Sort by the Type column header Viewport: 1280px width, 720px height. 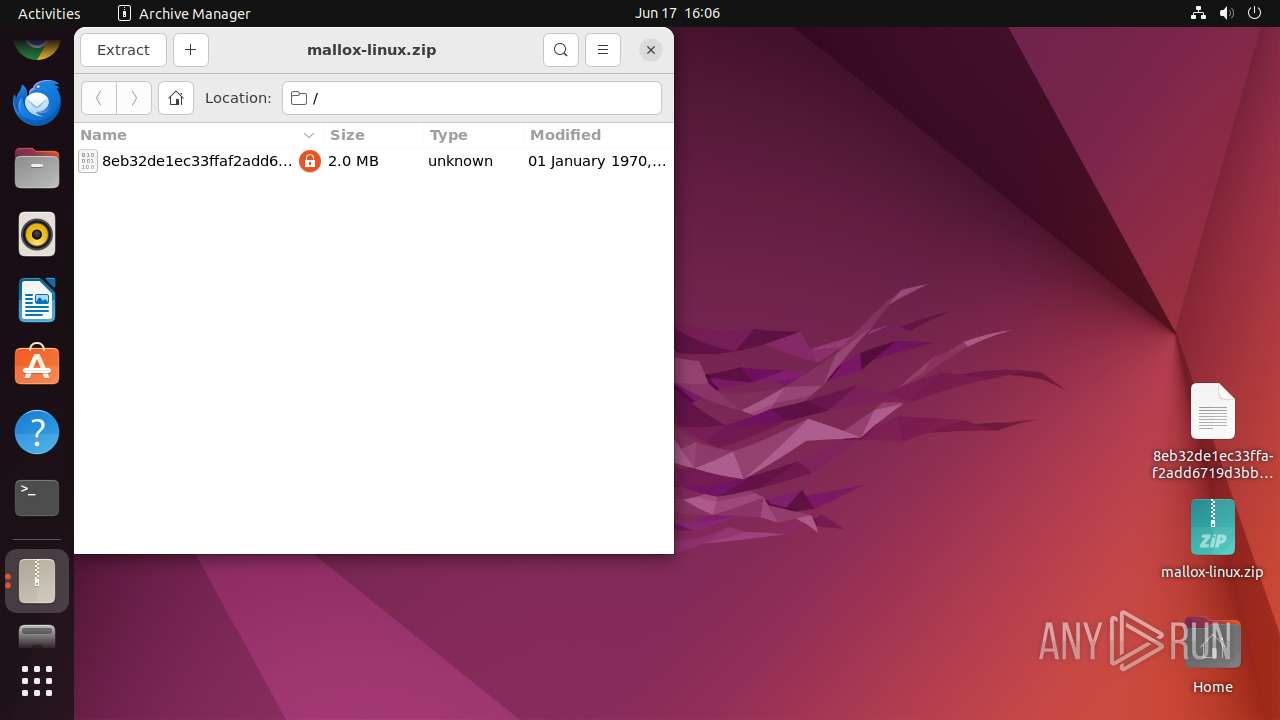pyautogui.click(x=472, y=135)
